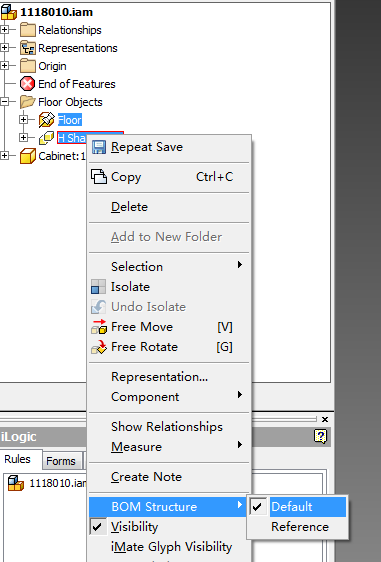The image size is (381, 562).
Task: Expand the Relationships tree node
Action: point(4,29)
